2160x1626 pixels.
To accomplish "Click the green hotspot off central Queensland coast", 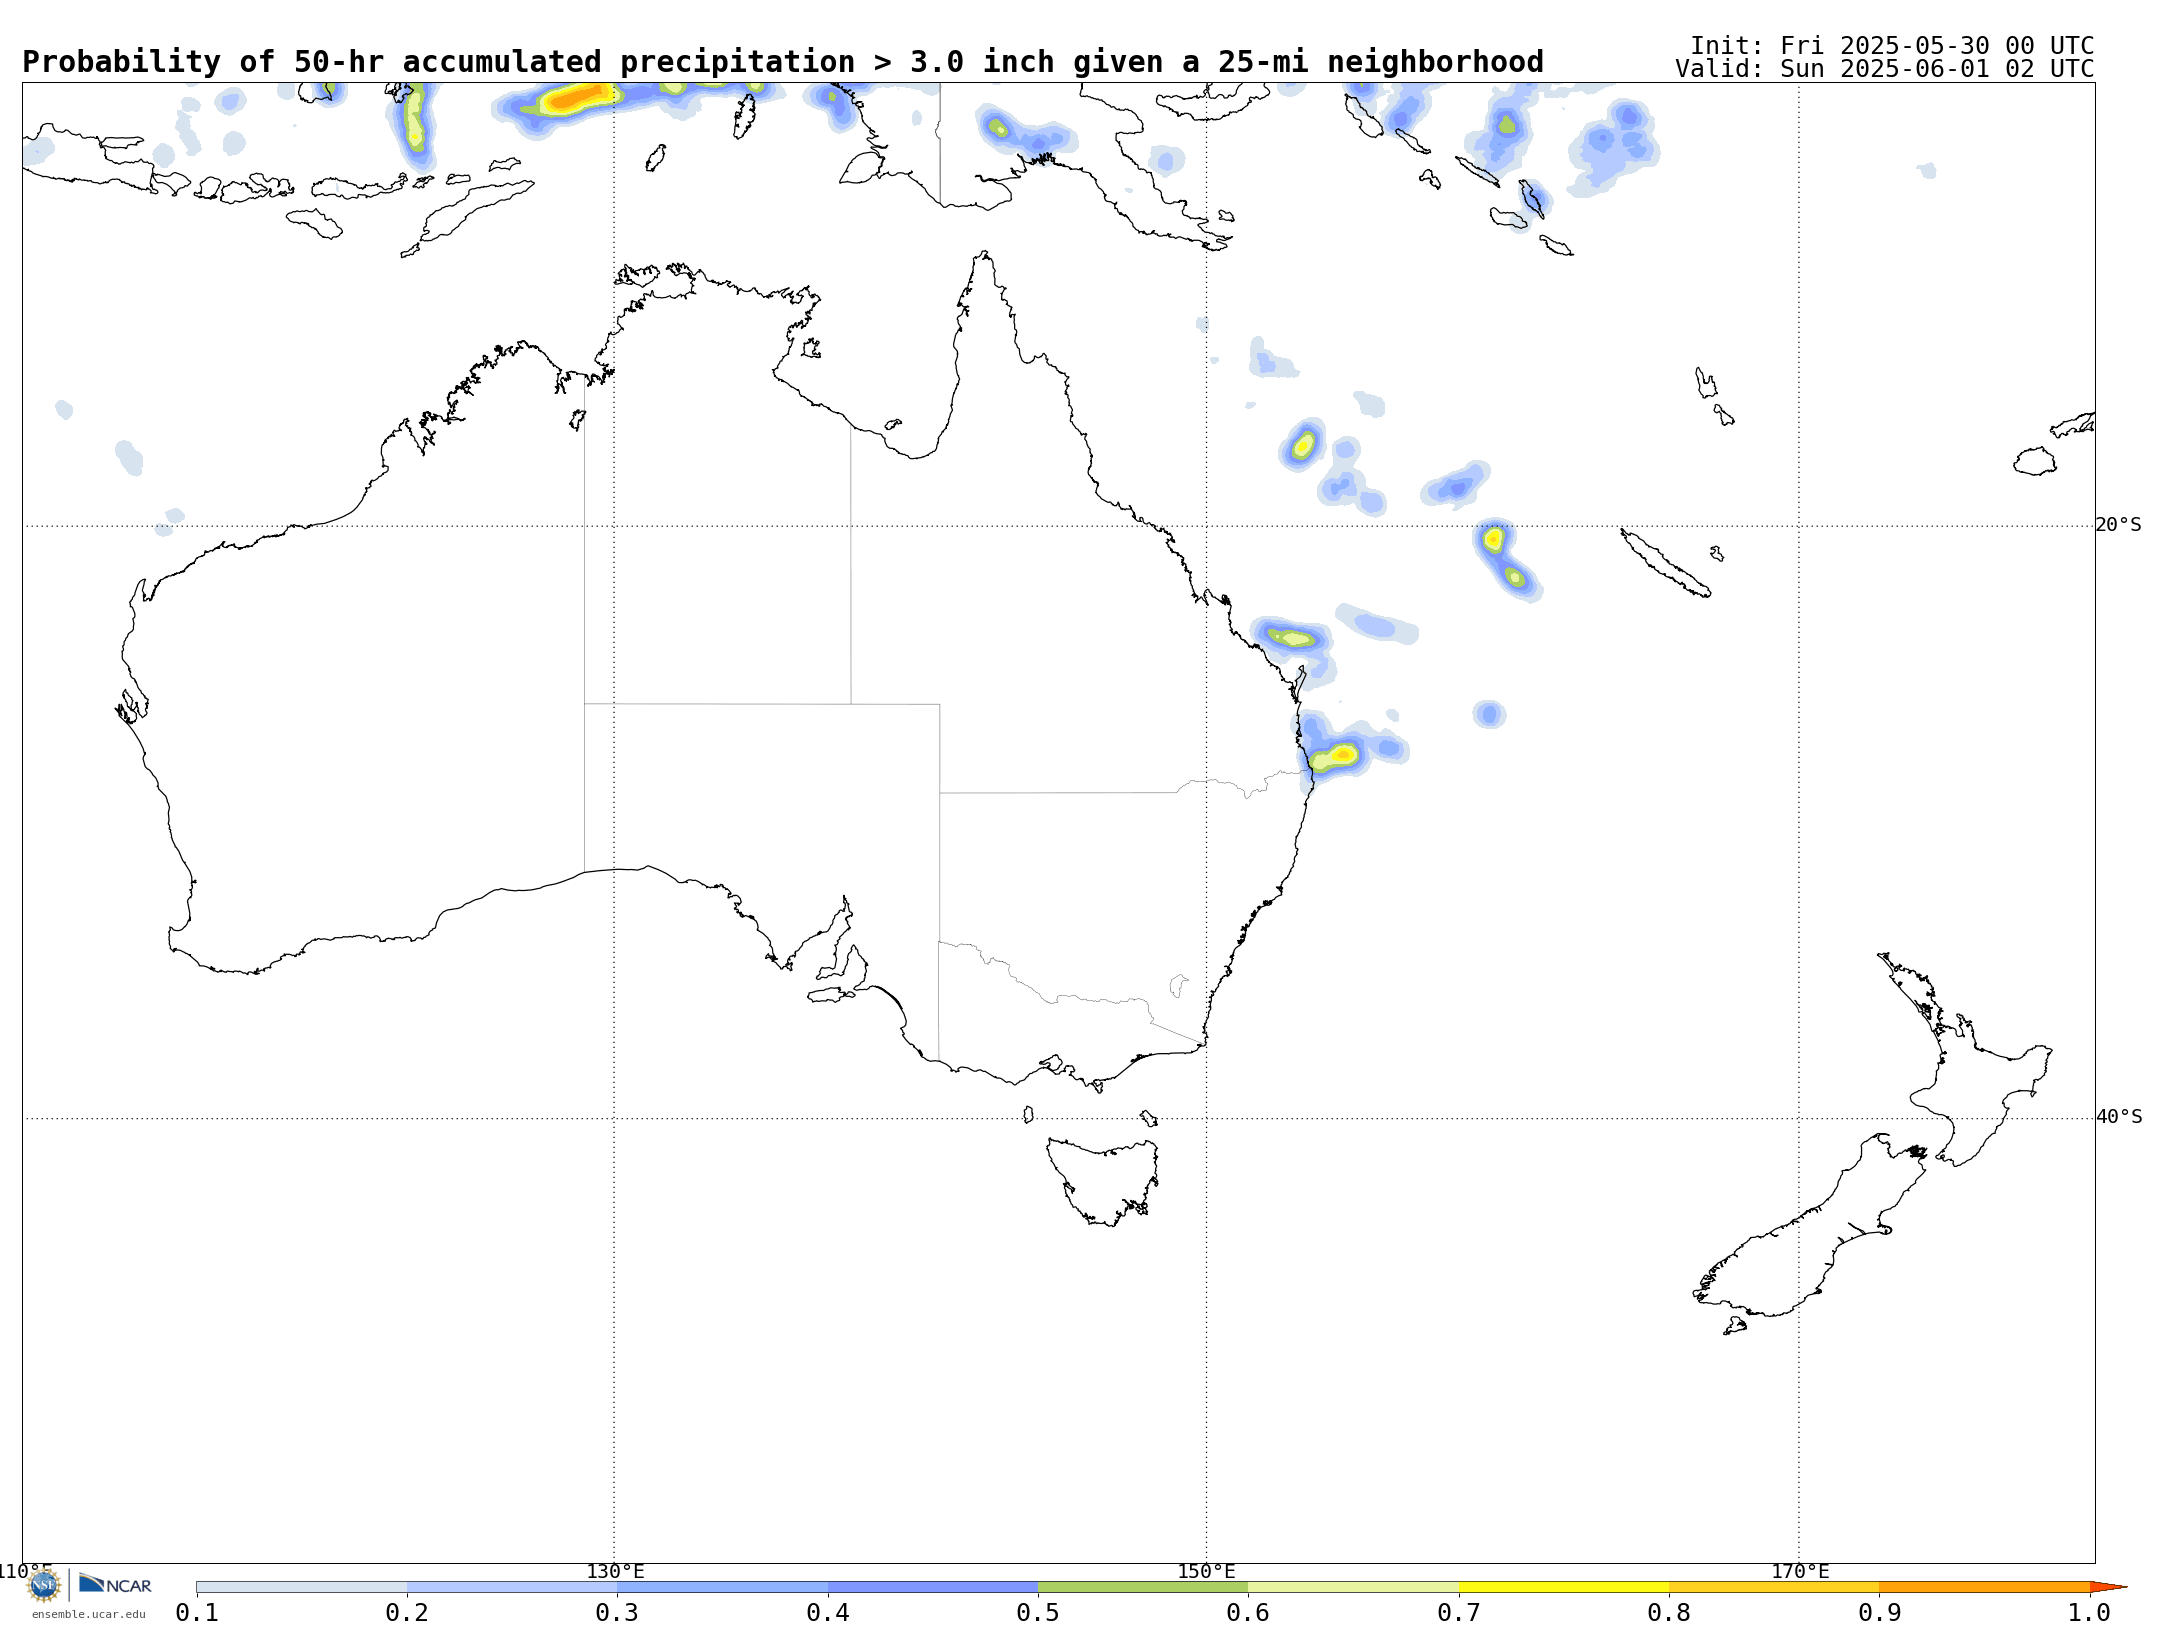I will click(x=1292, y=637).
